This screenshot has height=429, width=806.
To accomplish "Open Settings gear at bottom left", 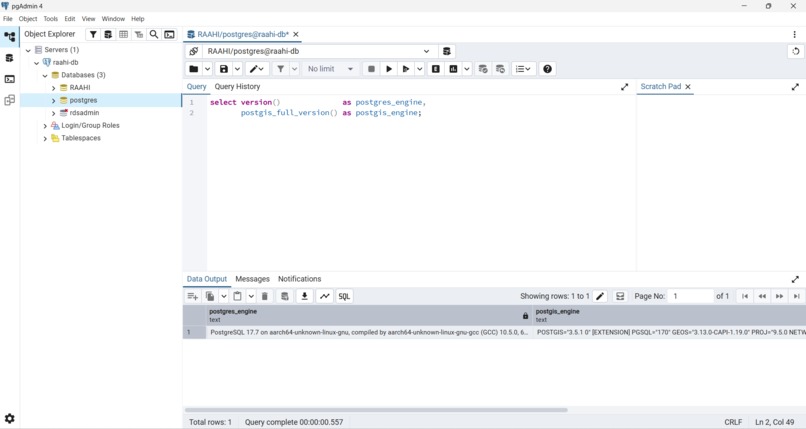I will 9,418.
